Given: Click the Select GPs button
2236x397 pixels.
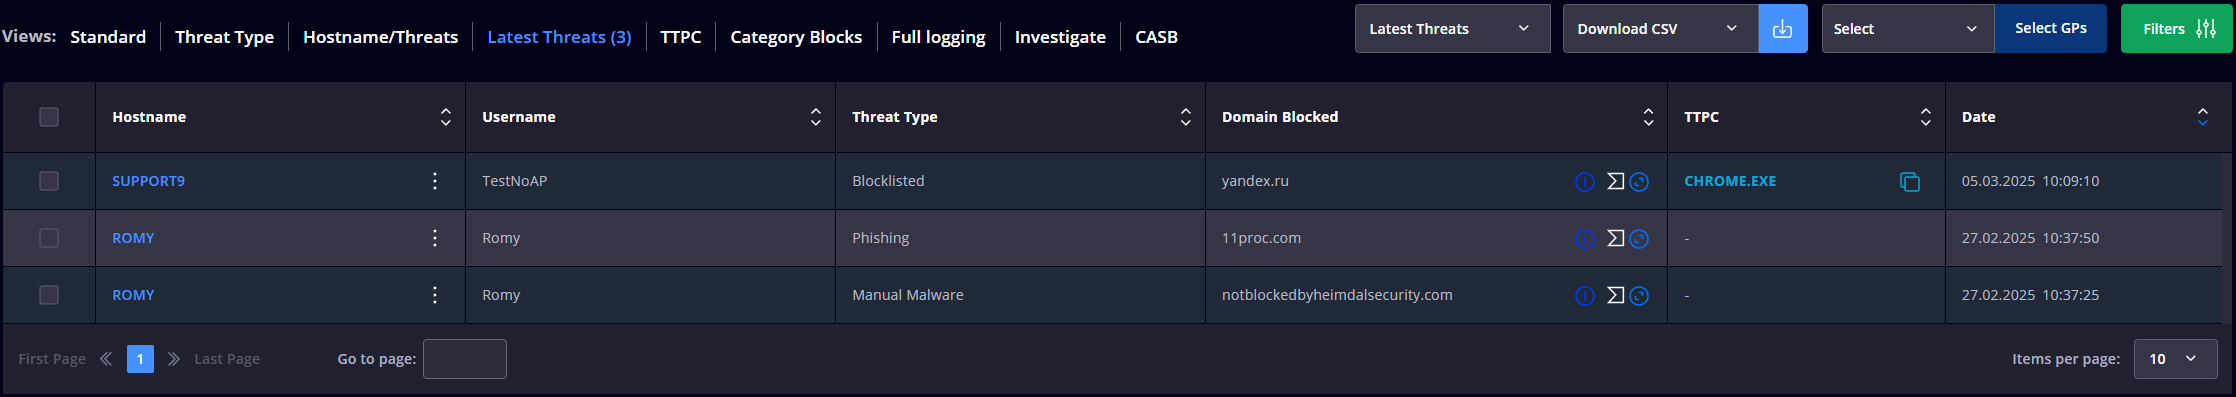Looking at the screenshot, I should pos(2050,29).
